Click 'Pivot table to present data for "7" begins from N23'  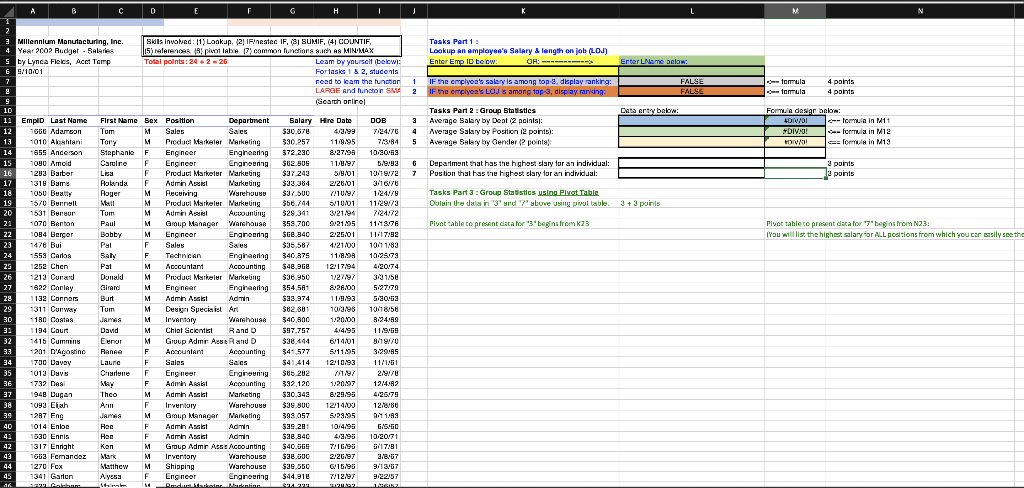848,223
